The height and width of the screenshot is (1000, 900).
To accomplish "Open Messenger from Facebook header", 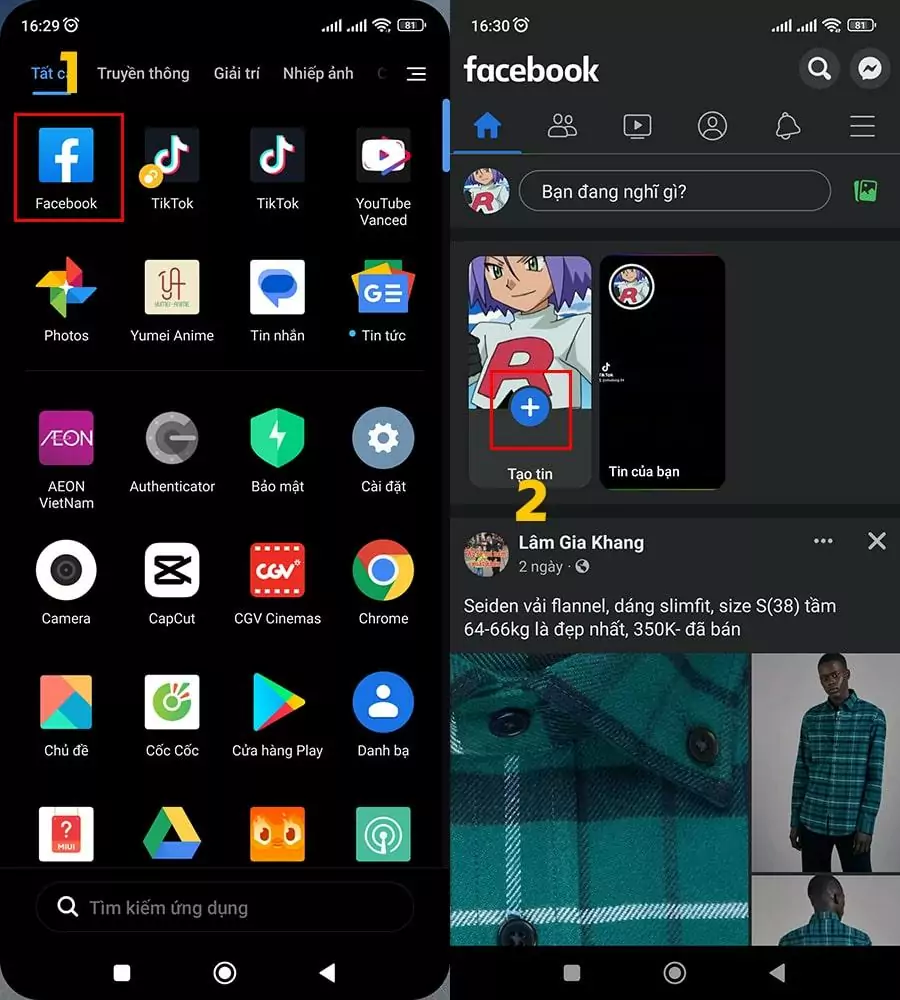I will [869, 68].
